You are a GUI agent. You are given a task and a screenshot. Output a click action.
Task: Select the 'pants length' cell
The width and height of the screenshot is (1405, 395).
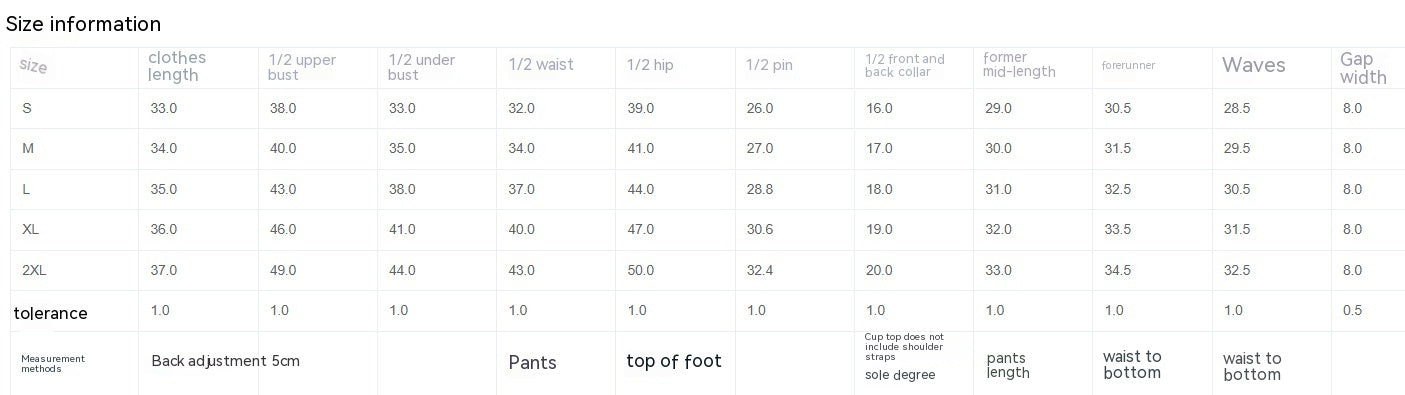(1008, 365)
